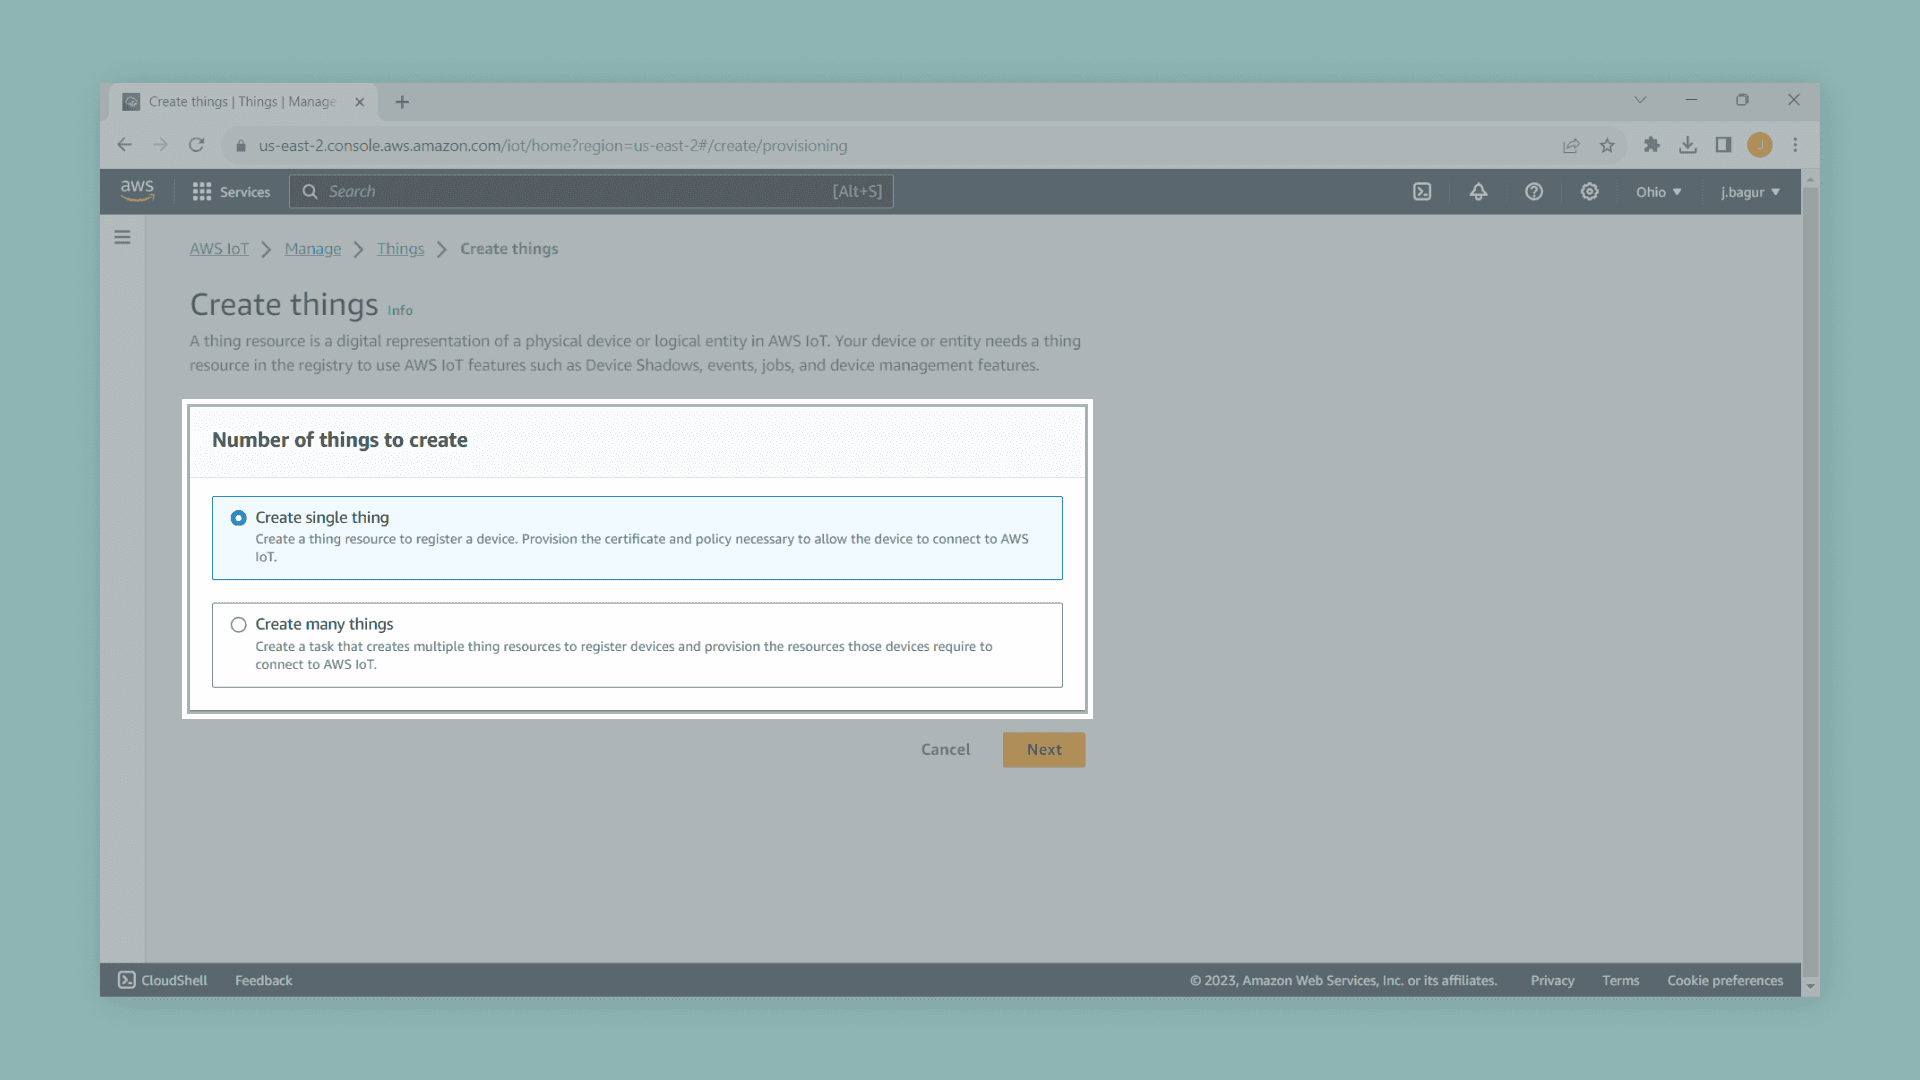The width and height of the screenshot is (1920, 1080).
Task: Go forward using the browser forward arrow
Action: (160, 145)
